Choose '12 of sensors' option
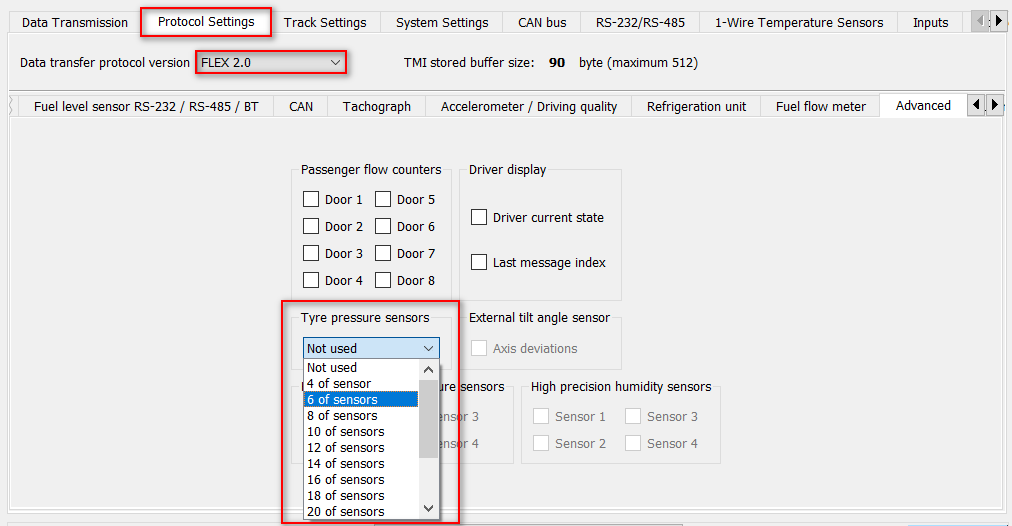 pos(345,448)
